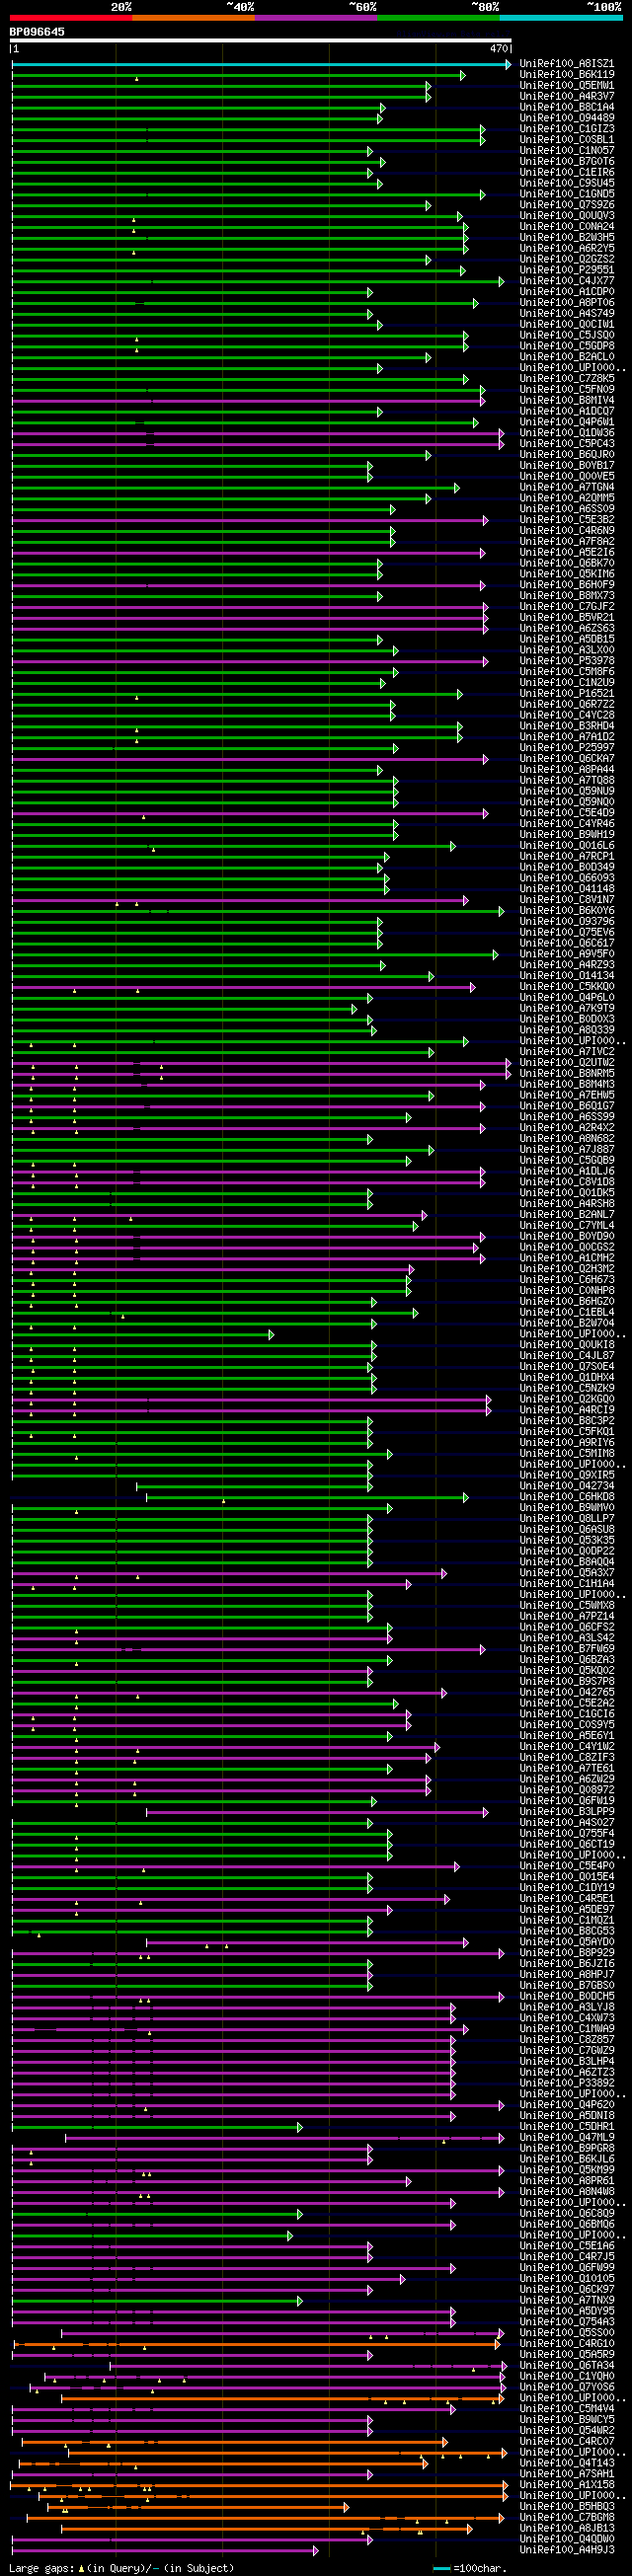Click the purple alignment bar of UniRef100_B0DCH5
Image resolution: width=632 pixels, height=2576 pixels.
(x=258, y=1997)
